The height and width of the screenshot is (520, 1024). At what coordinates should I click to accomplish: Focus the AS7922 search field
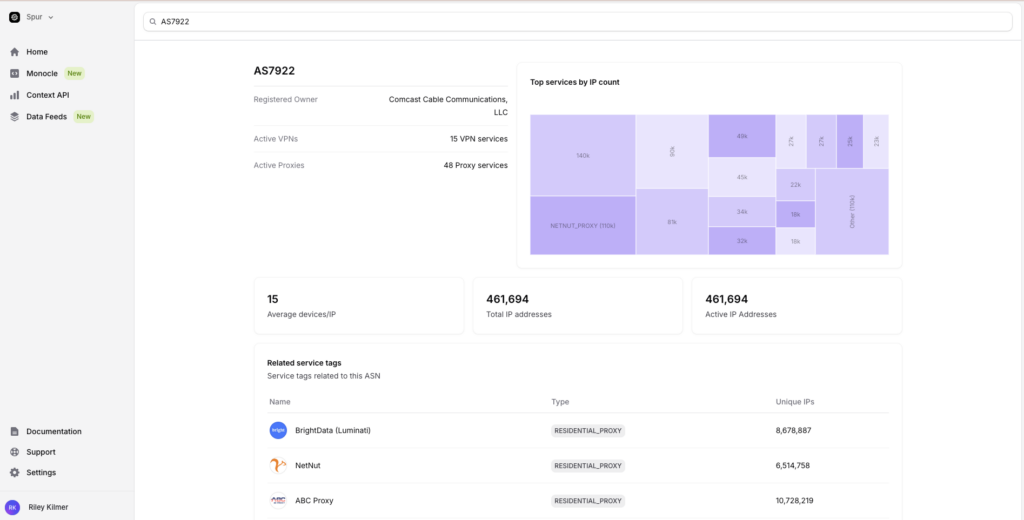[x=580, y=21]
